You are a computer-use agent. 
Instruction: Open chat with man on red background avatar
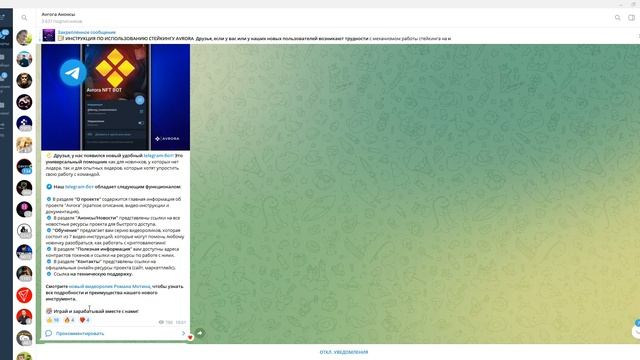(24, 317)
